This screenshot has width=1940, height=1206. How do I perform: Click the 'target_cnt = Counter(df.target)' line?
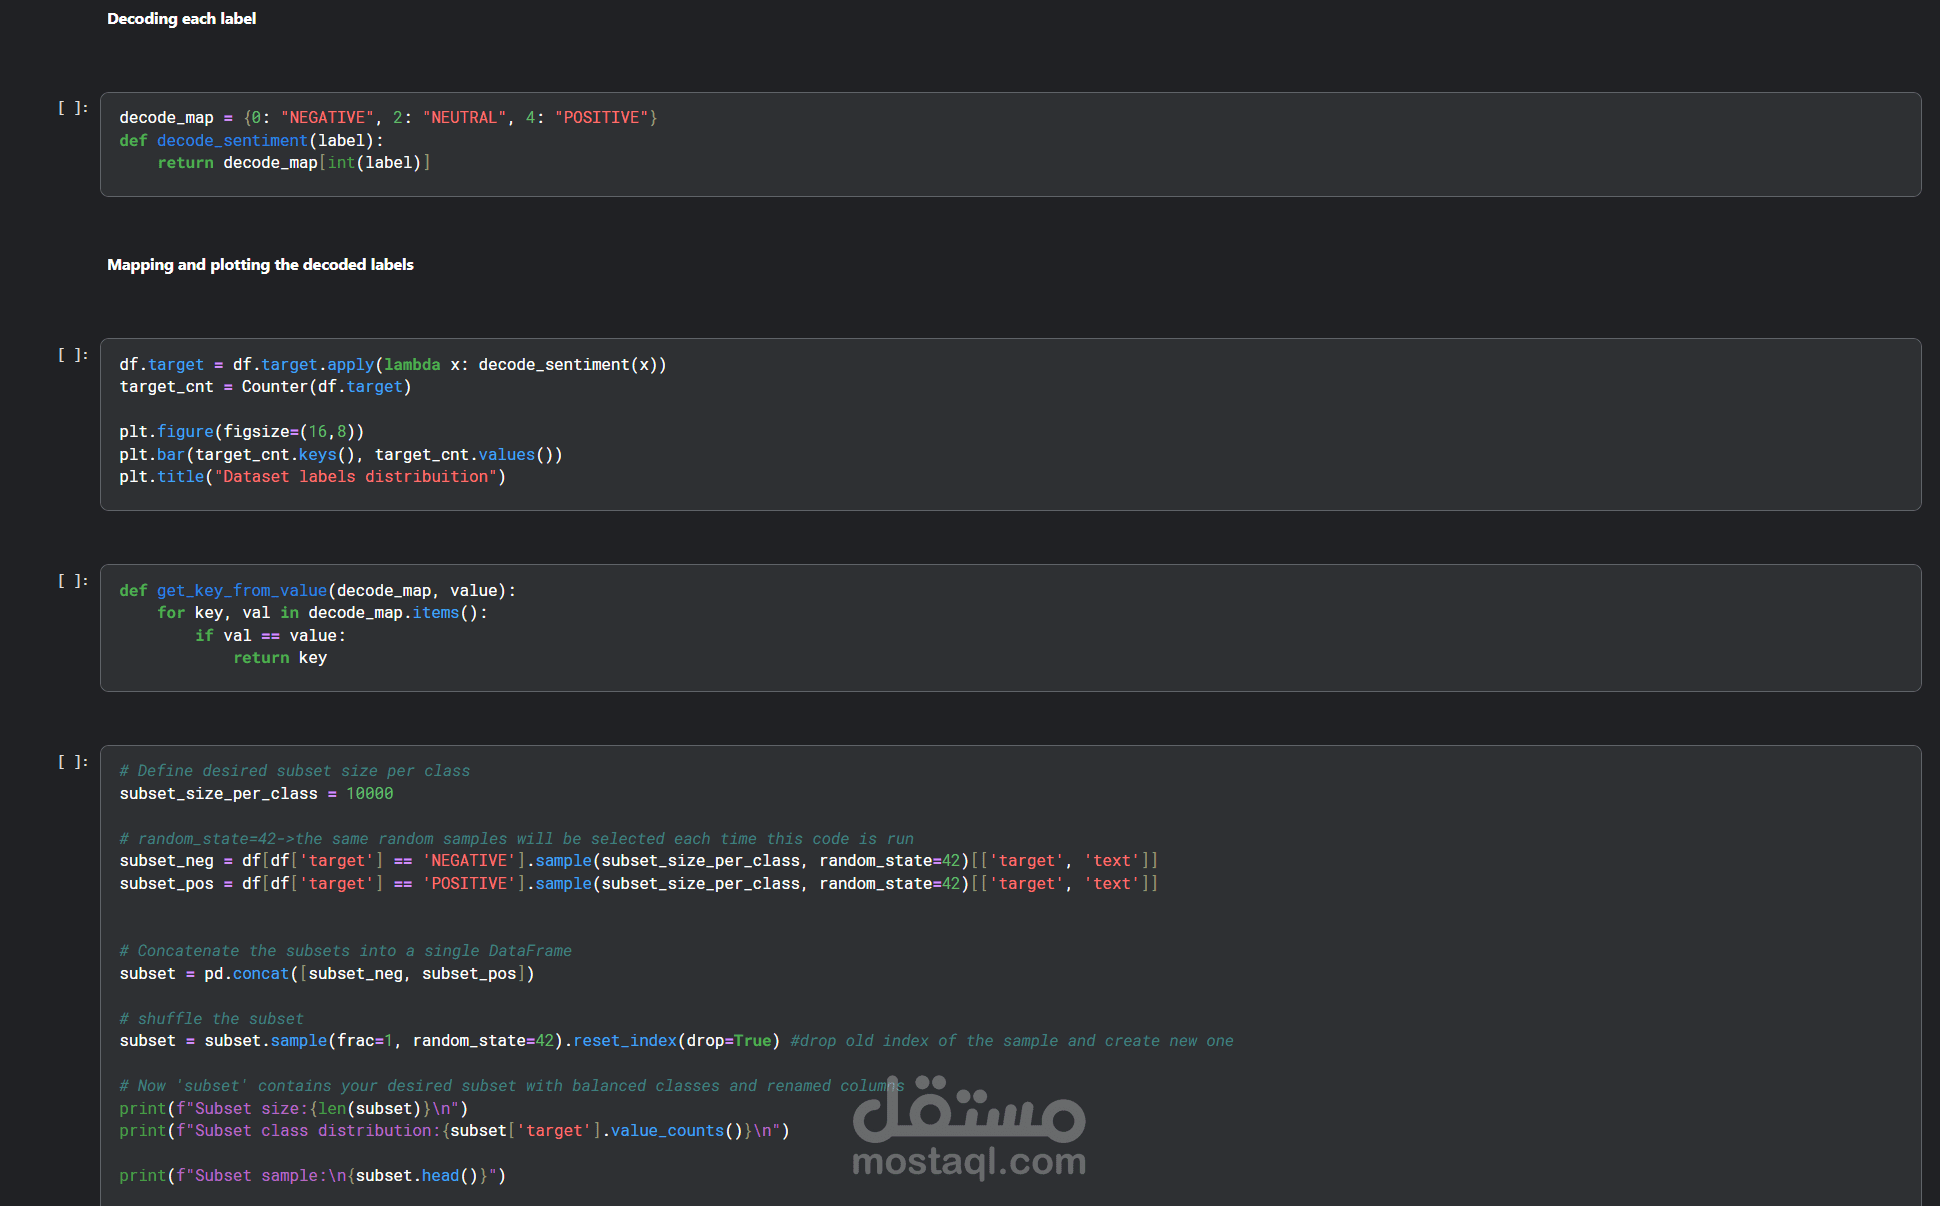pos(265,387)
